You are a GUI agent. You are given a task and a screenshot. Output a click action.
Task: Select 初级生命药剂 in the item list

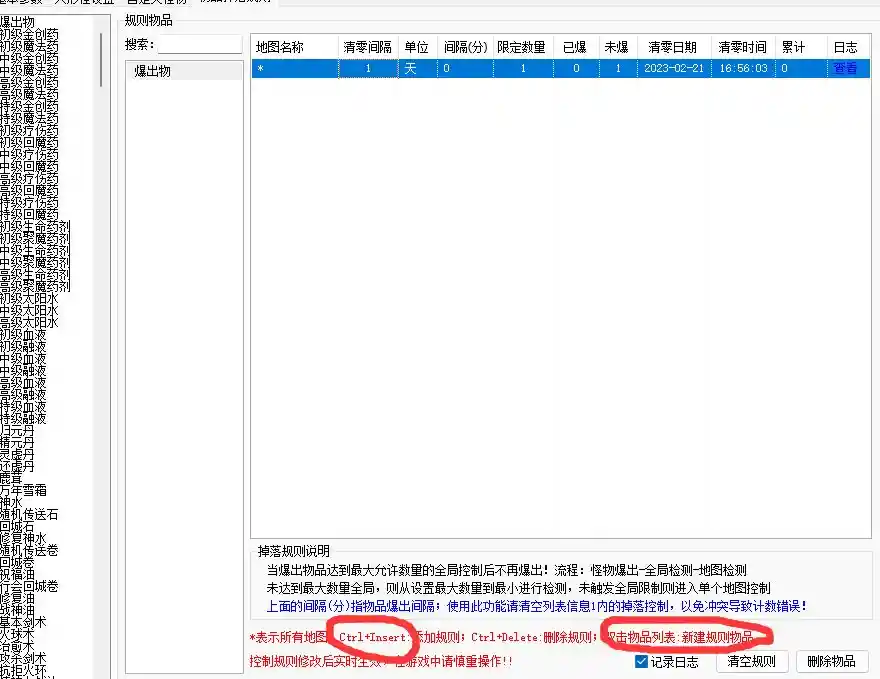click(35, 226)
